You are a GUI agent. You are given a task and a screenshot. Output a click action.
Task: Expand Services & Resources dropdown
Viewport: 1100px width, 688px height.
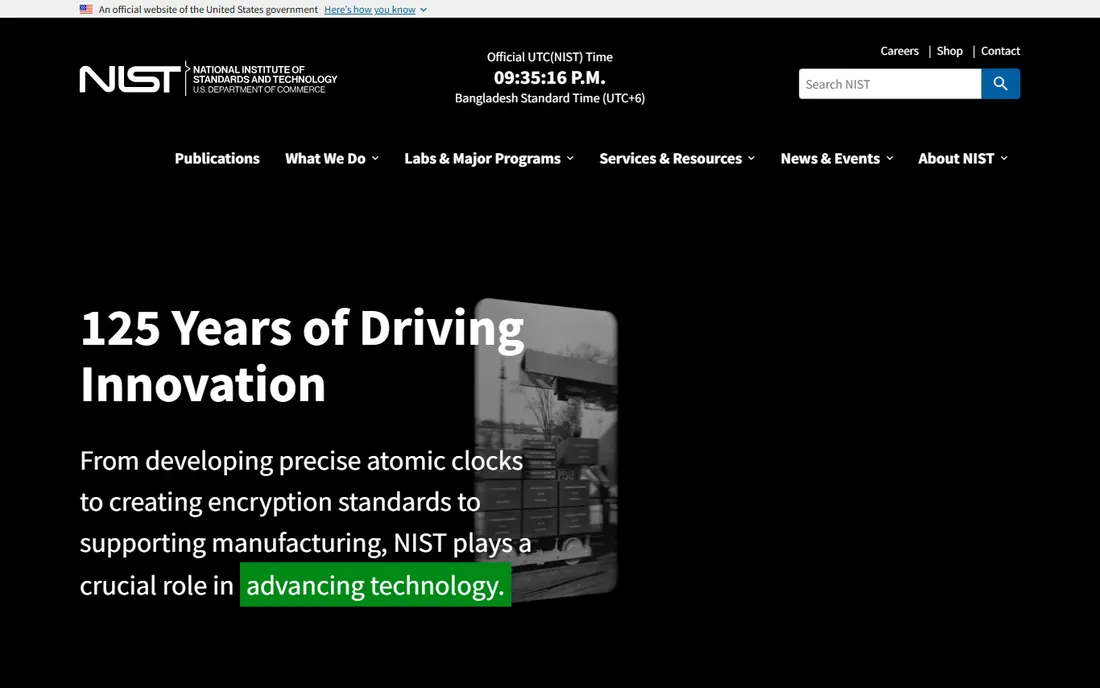677,158
